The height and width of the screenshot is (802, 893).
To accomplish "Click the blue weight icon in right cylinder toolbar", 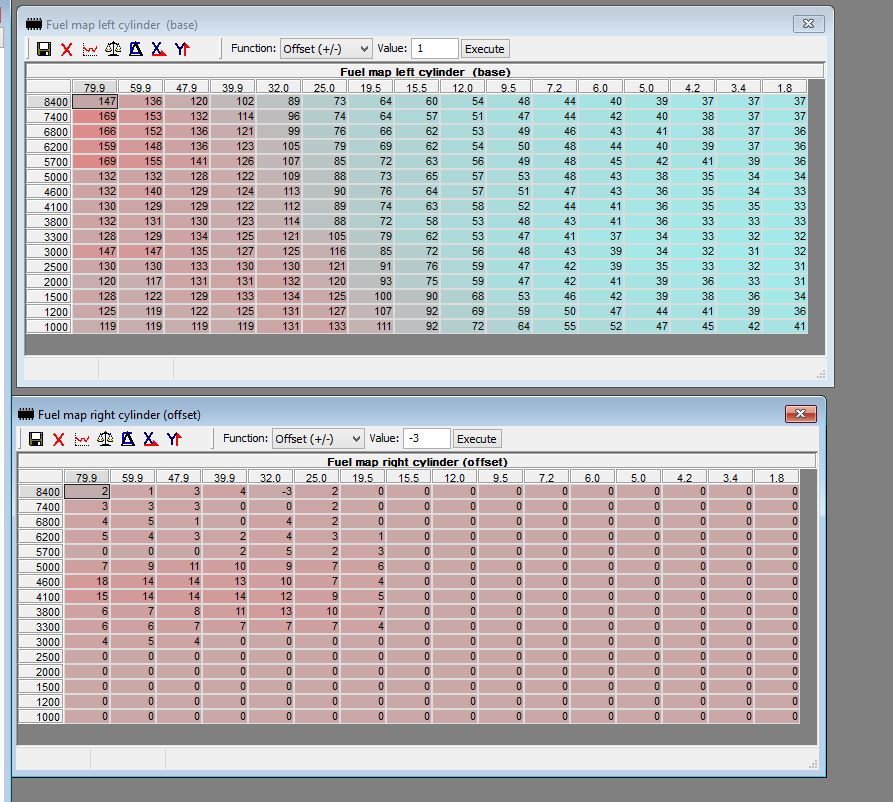I will click(128, 439).
